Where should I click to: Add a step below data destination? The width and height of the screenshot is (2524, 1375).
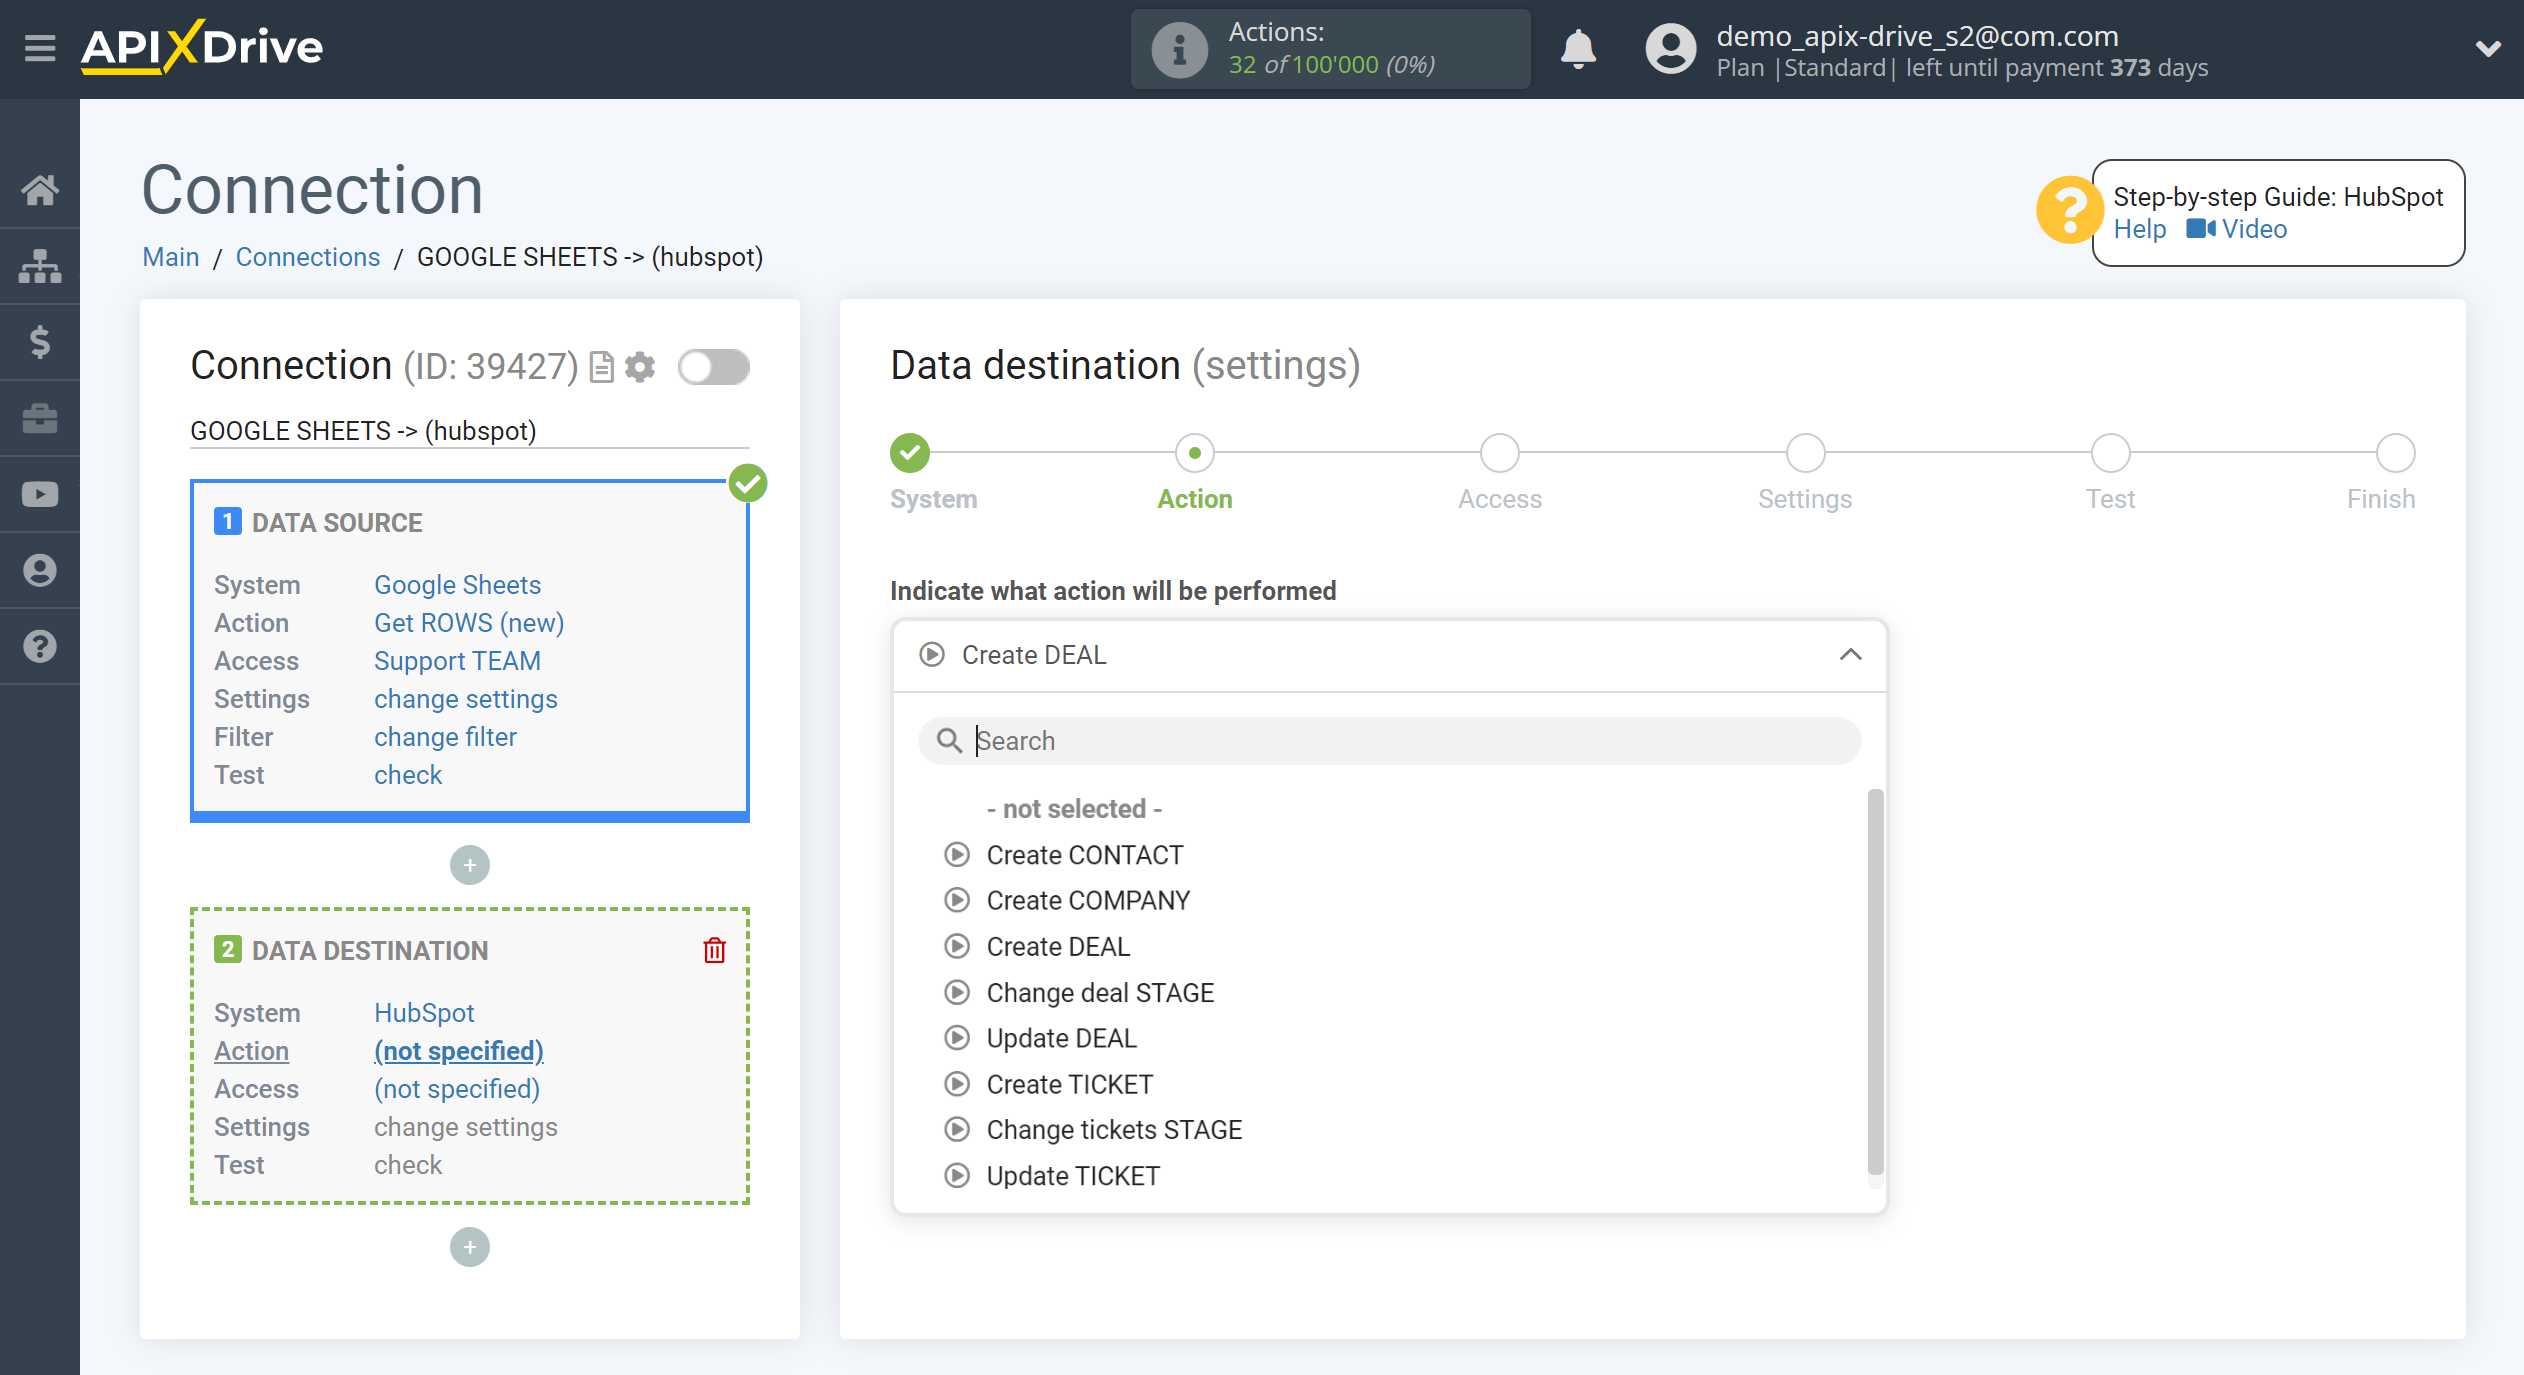(x=470, y=1247)
